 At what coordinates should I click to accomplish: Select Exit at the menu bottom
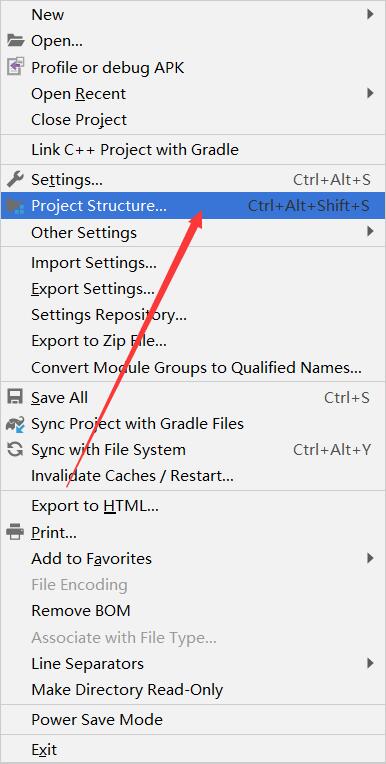click(x=193, y=749)
